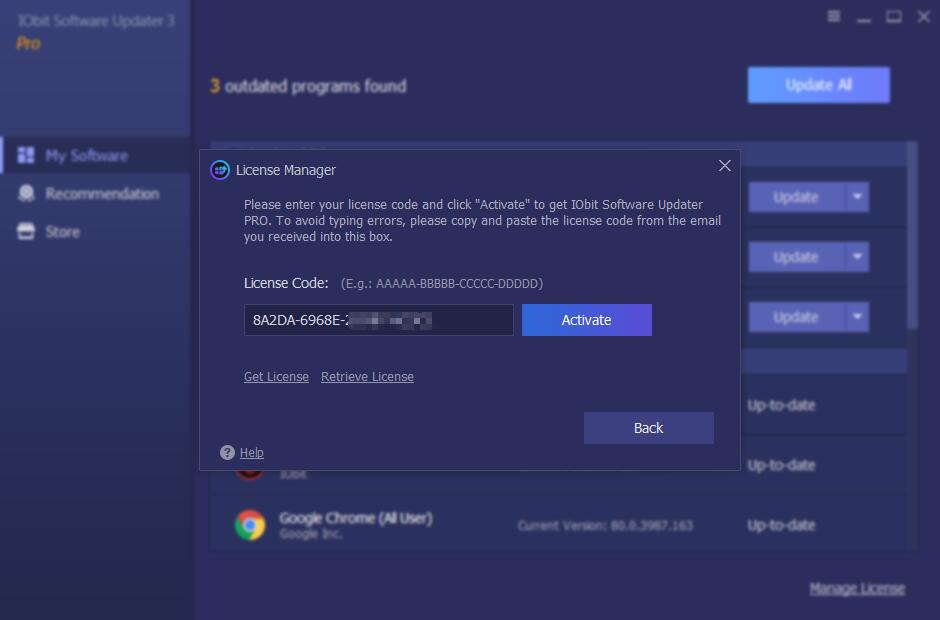Click the help question mark icon
The image size is (940, 620).
pos(227,453)
